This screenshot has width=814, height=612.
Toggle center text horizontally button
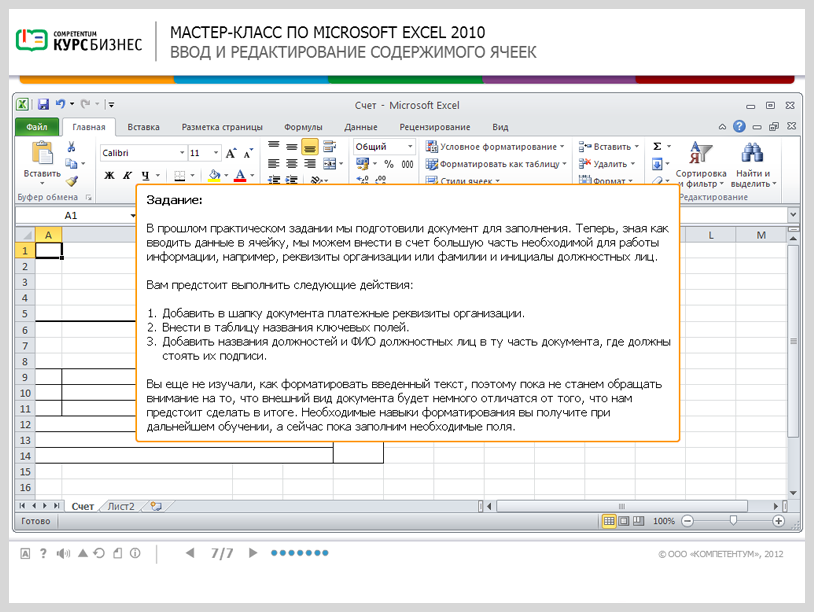(292, 164)
